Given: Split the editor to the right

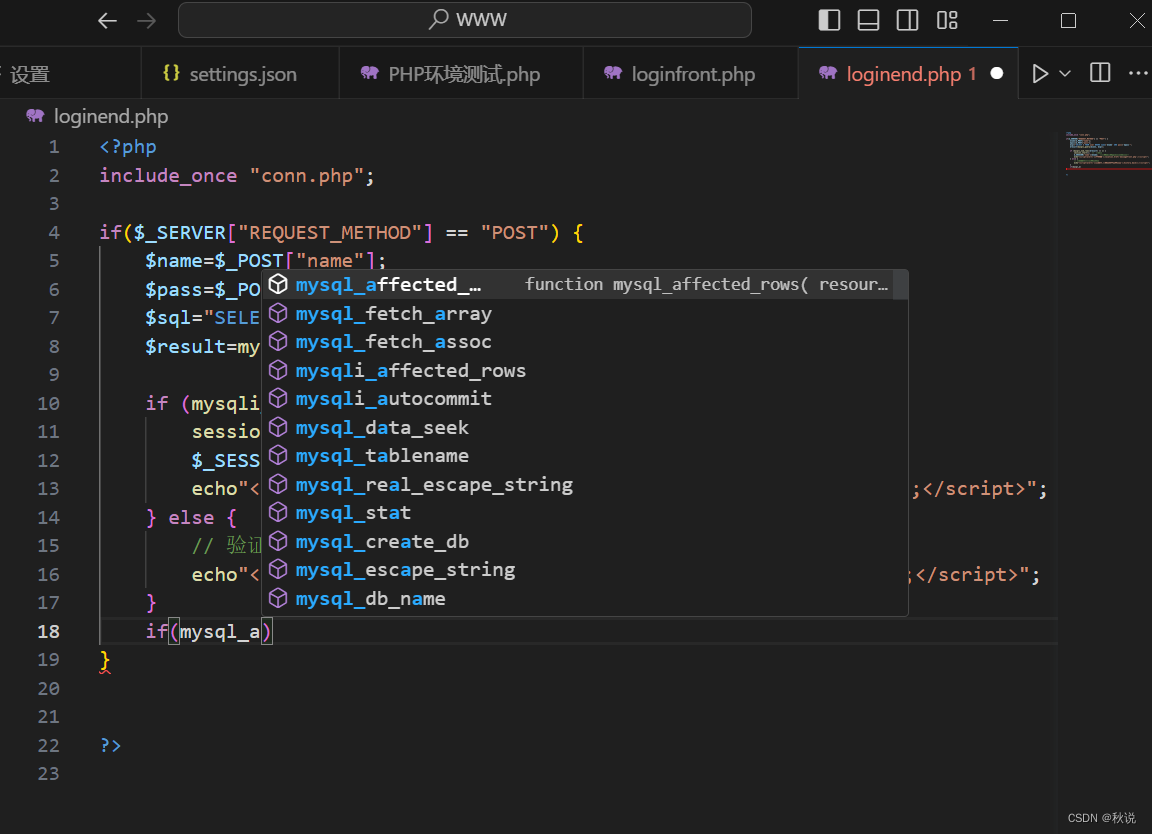Looking at the screenshot, I should tap(1100, 73).
